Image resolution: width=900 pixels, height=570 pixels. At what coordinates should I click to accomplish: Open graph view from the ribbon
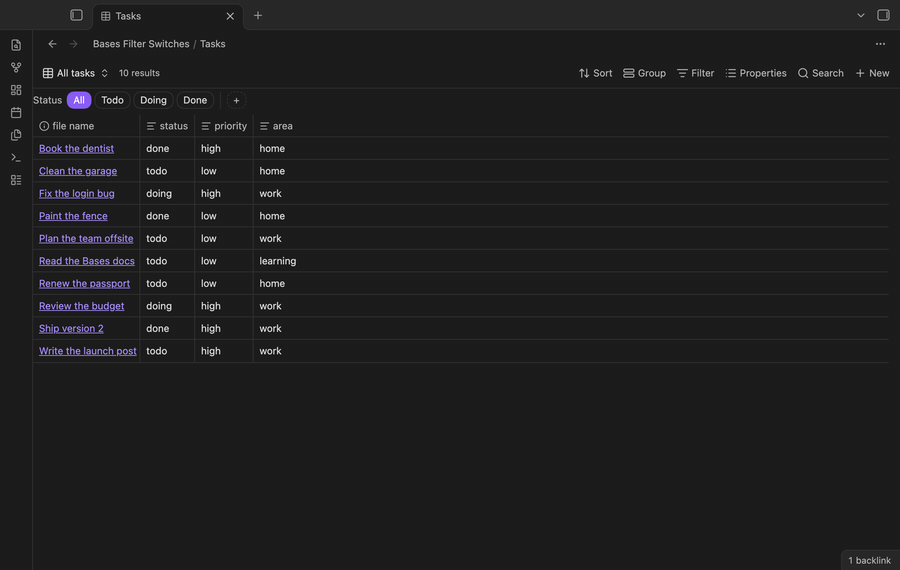[x=16, y=67]
